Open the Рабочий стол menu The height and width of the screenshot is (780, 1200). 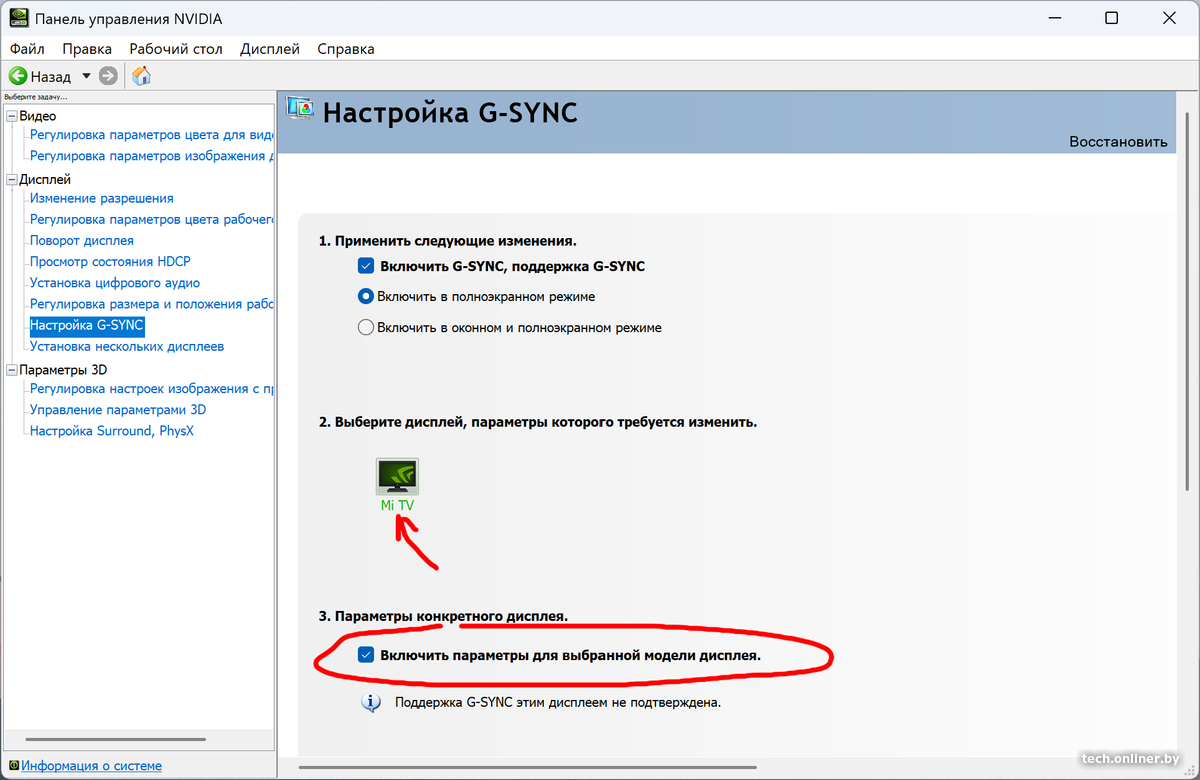click(x=176, y=48)
